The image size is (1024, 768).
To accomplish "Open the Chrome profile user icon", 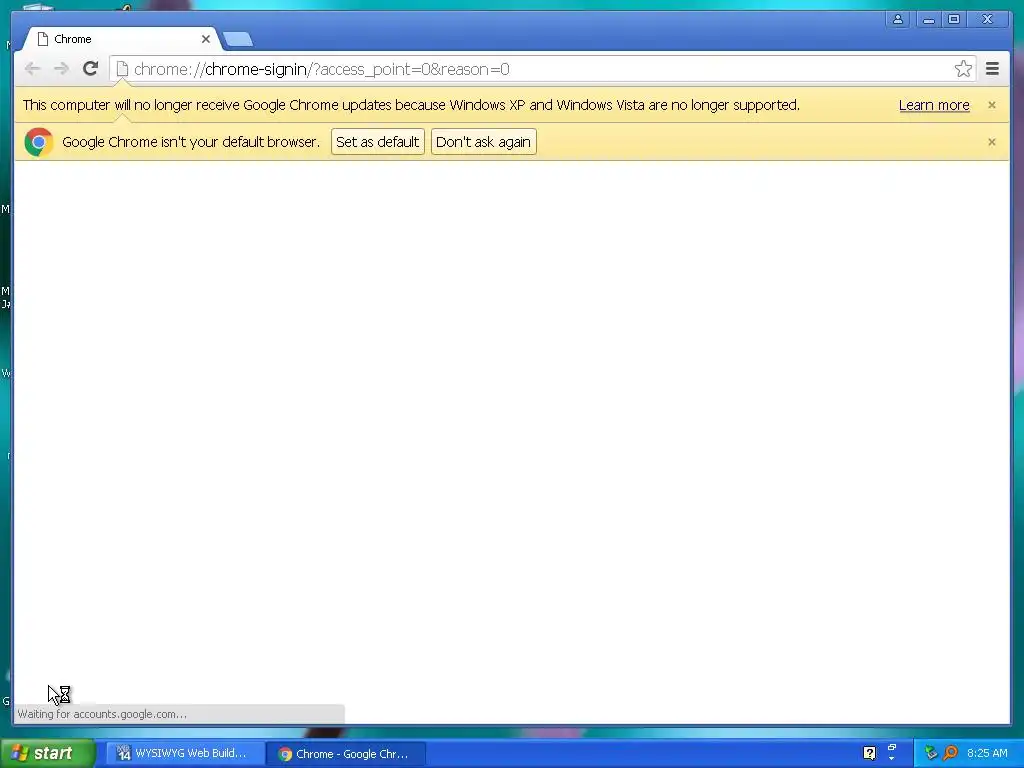I will [x=898, y=19].
